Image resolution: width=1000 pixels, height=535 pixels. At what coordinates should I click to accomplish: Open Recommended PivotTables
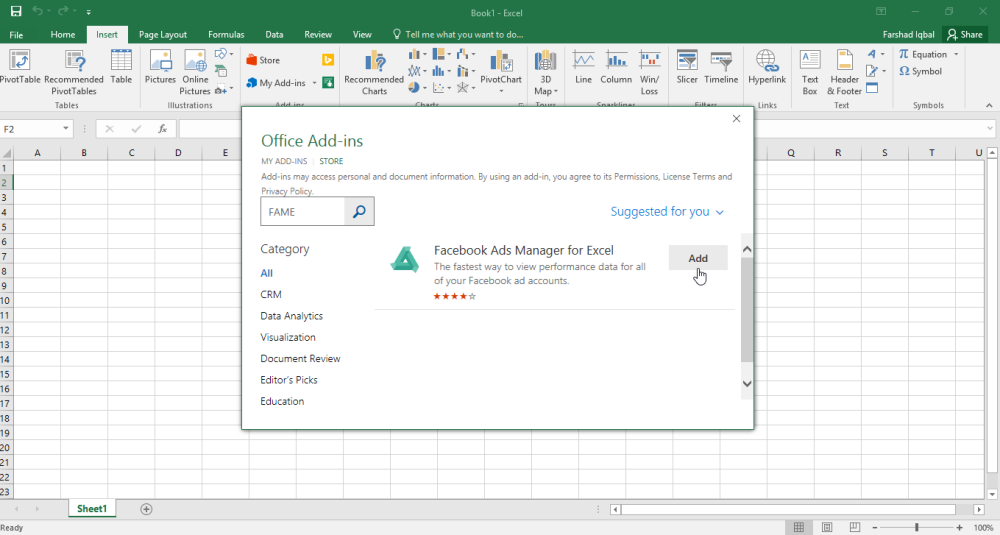(74, 73)
